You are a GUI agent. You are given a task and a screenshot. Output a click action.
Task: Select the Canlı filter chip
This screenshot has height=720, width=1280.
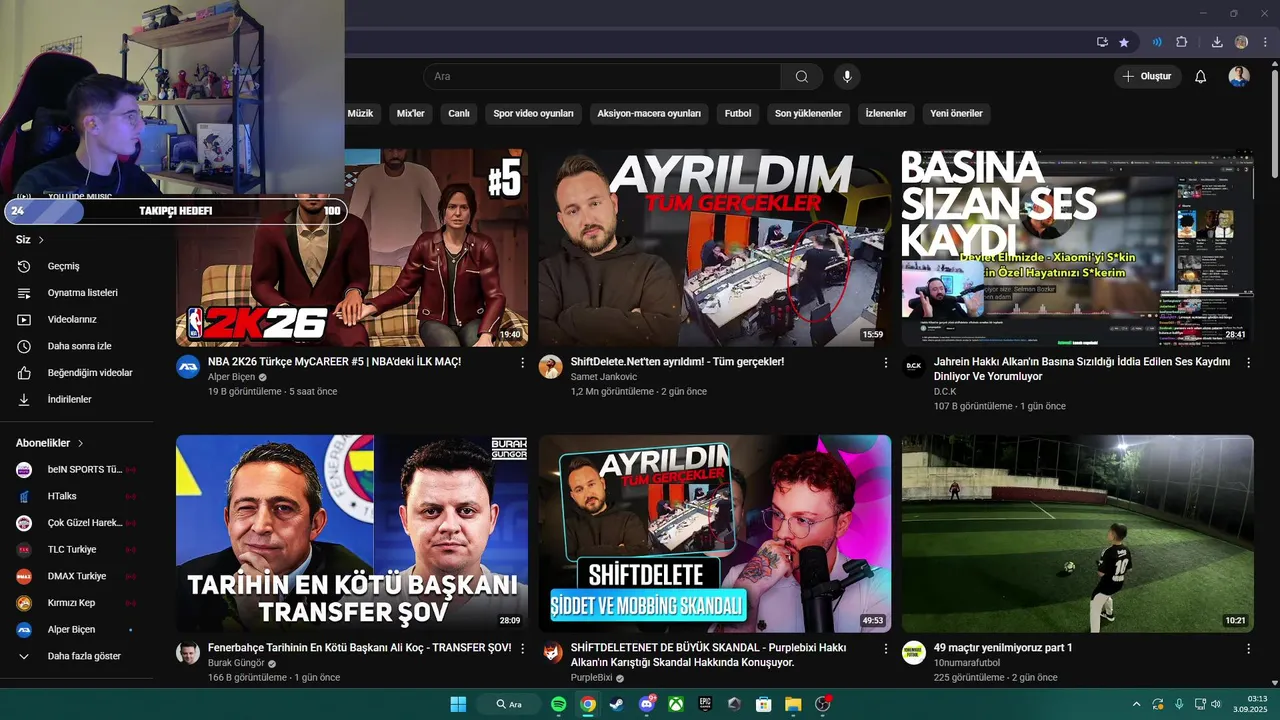tap(459, 114)
